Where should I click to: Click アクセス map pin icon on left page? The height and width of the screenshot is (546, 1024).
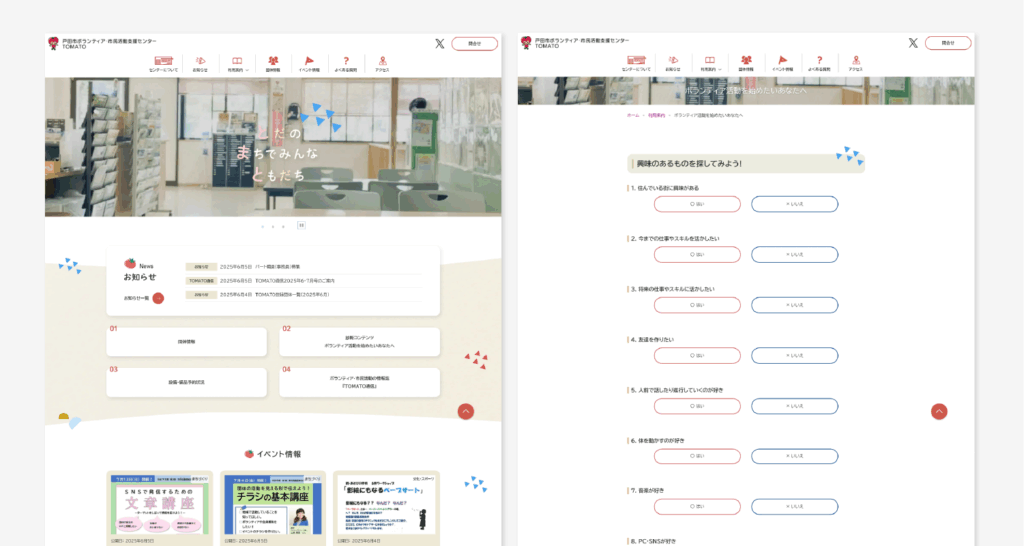tap(383, 61)
